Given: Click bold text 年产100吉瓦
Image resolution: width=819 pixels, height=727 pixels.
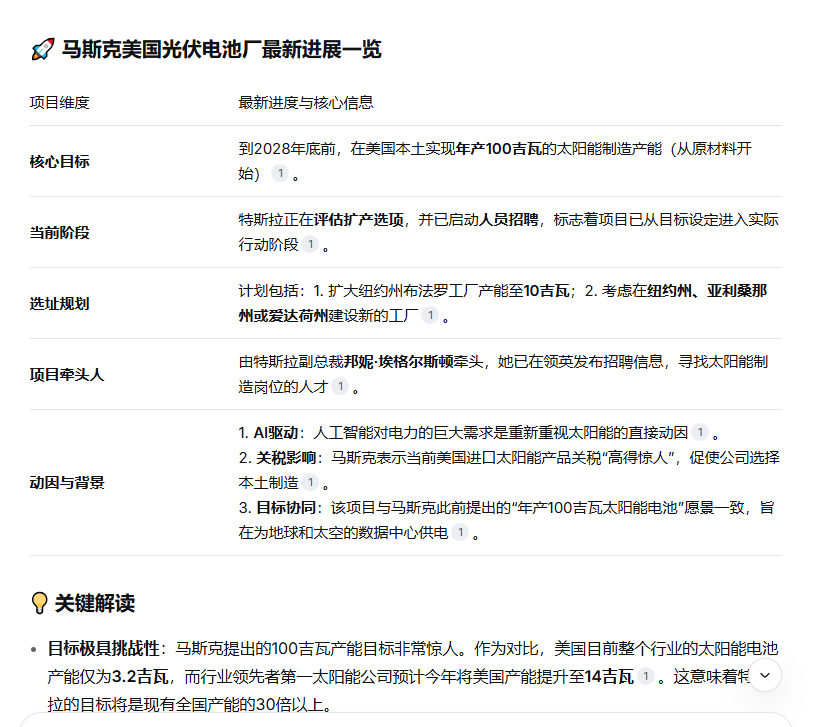Looking at the screenshot, I should [499, 149].
